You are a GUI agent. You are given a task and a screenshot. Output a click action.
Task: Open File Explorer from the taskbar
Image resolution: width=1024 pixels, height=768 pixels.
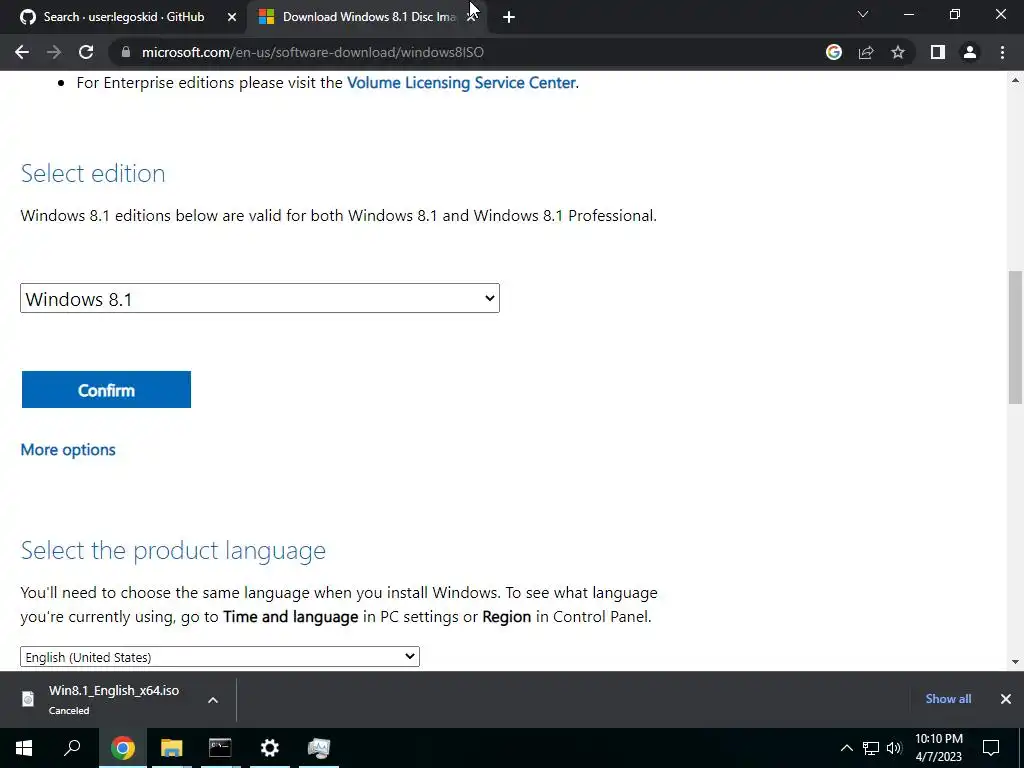[x=171, y=748]
